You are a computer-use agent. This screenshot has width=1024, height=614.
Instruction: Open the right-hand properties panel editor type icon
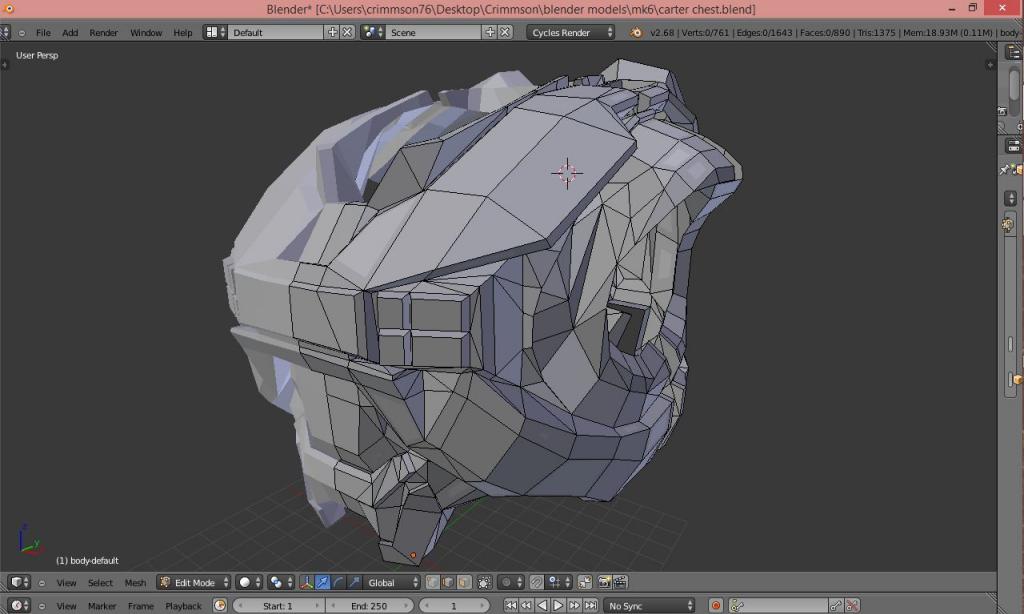(x=1014, y=146)
